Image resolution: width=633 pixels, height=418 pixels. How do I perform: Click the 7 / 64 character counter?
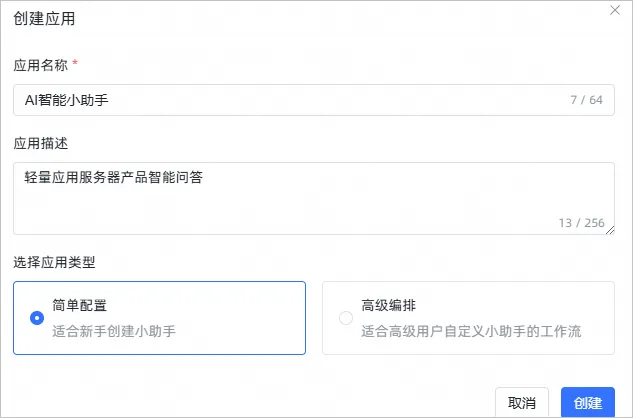(x=586, y=100)
